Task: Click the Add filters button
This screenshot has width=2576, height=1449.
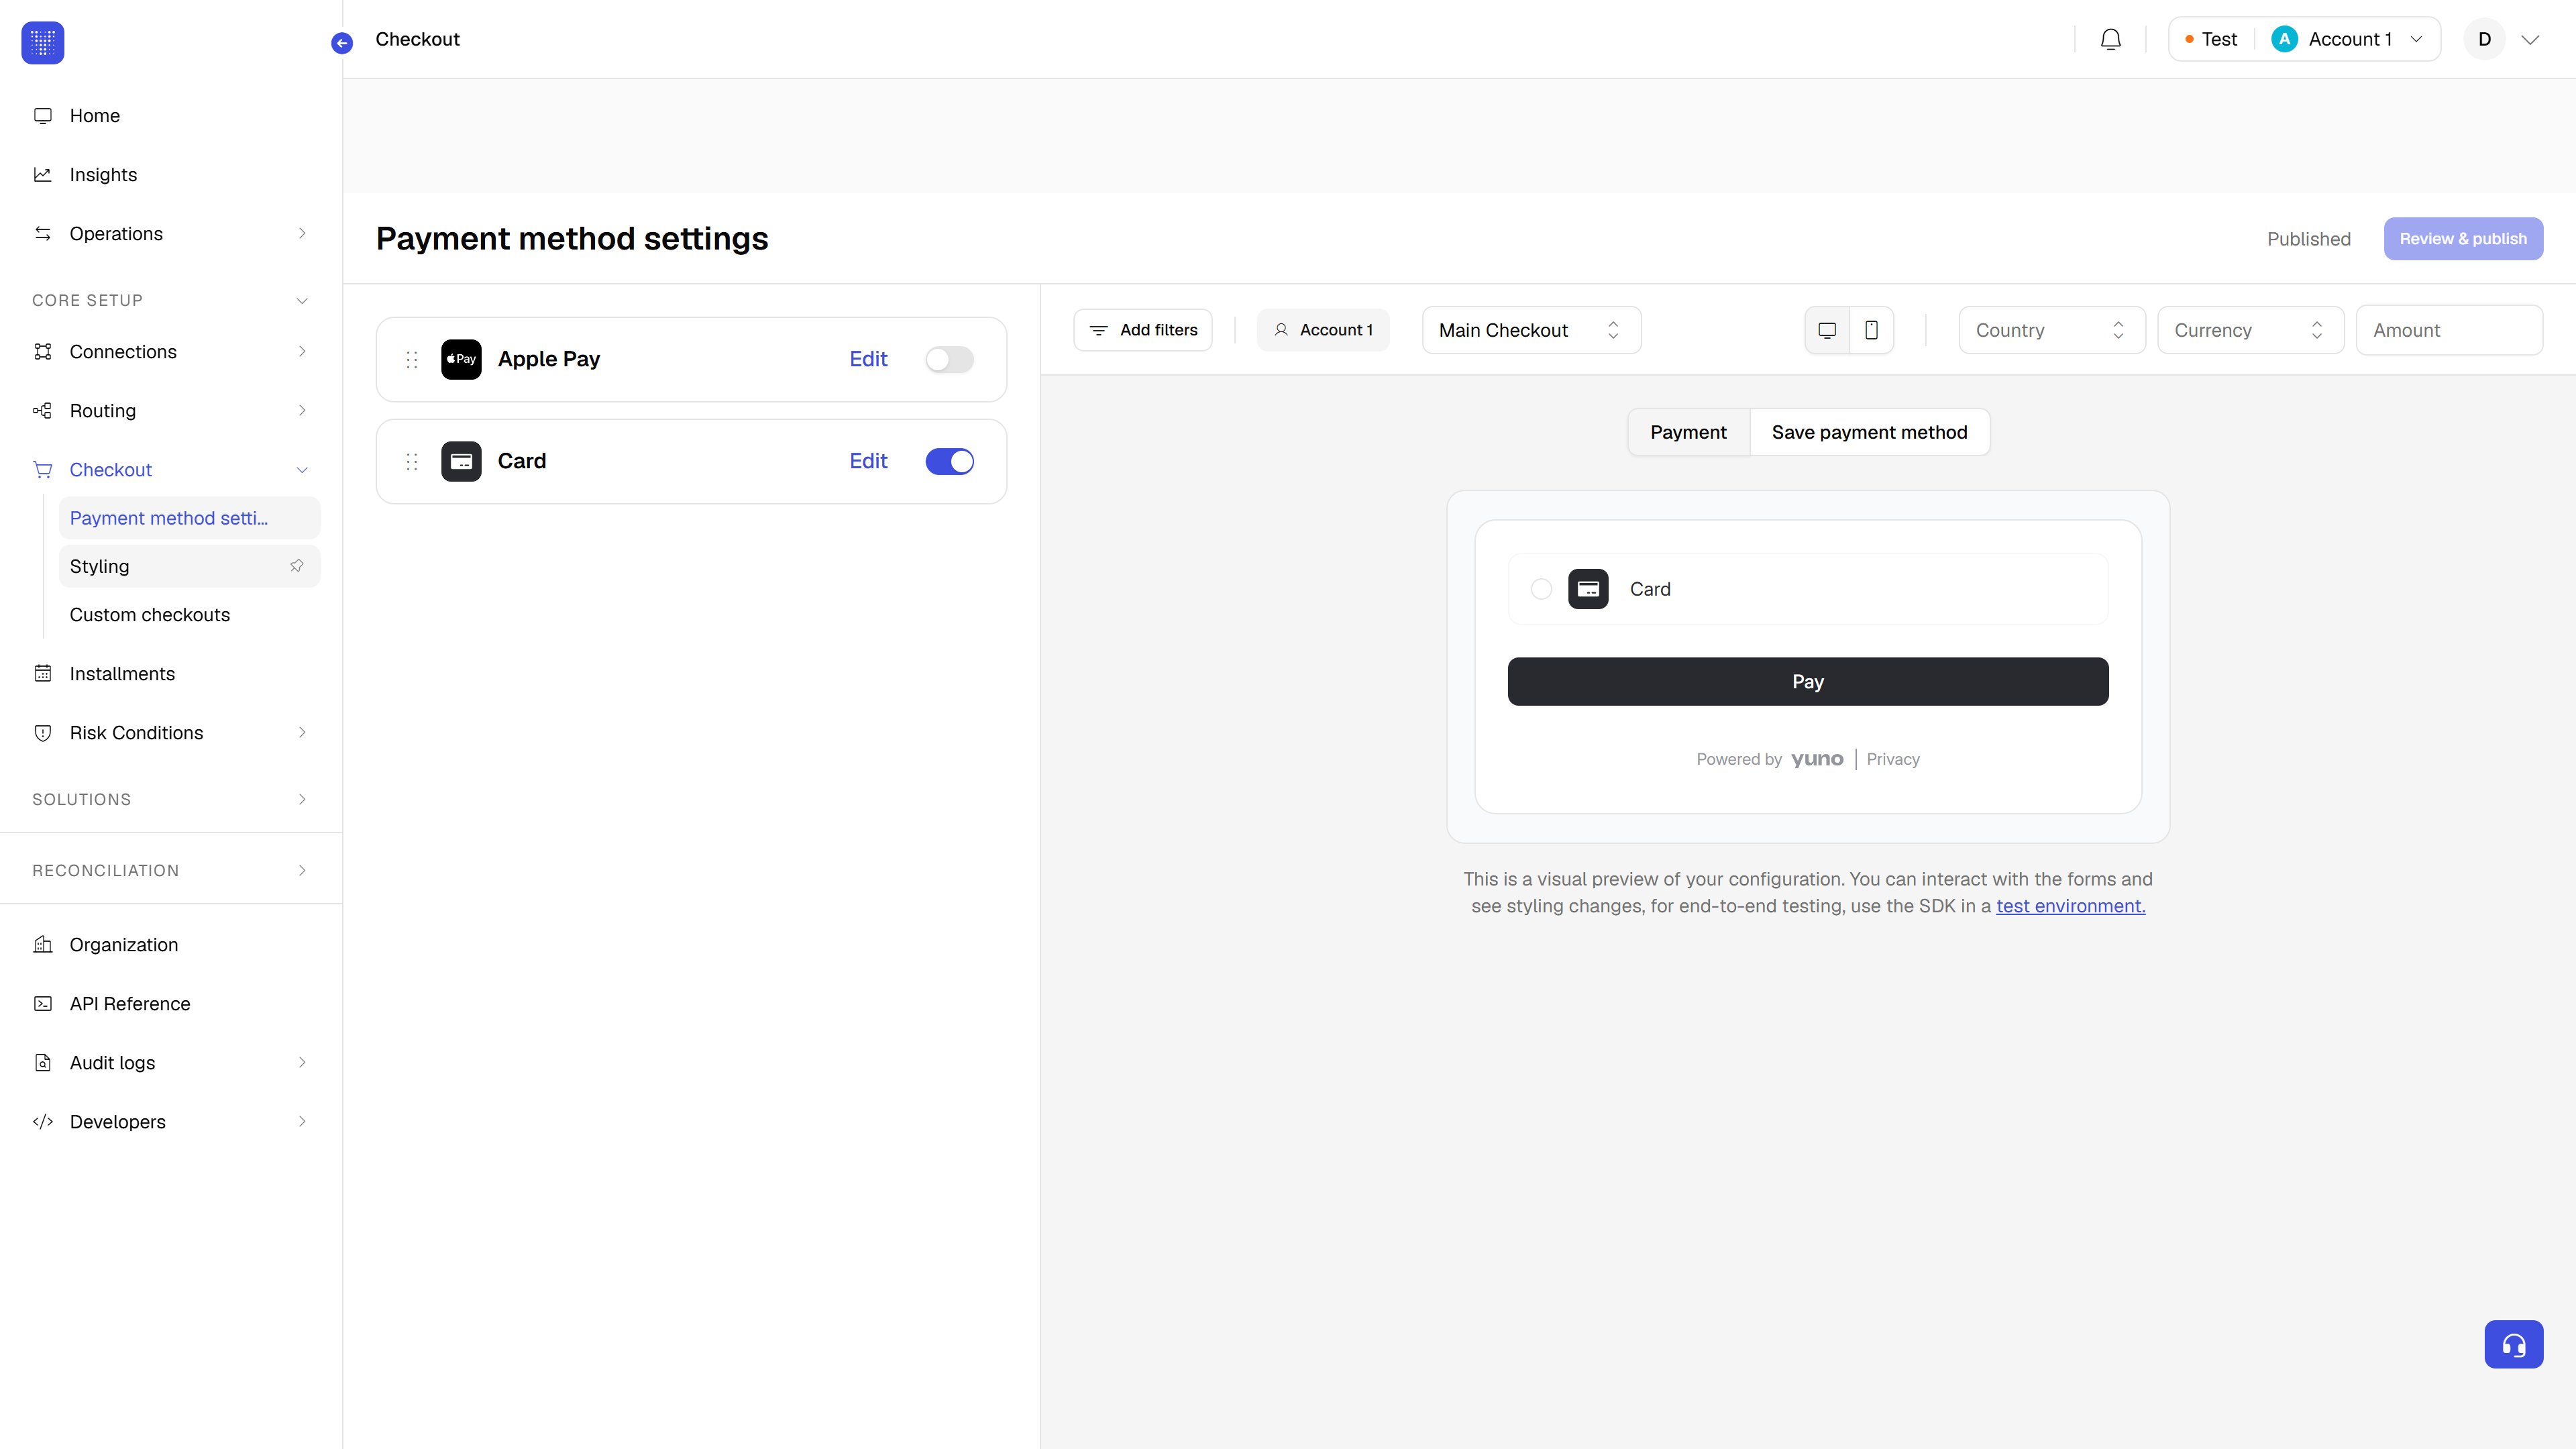Action: pos(1143,330)
